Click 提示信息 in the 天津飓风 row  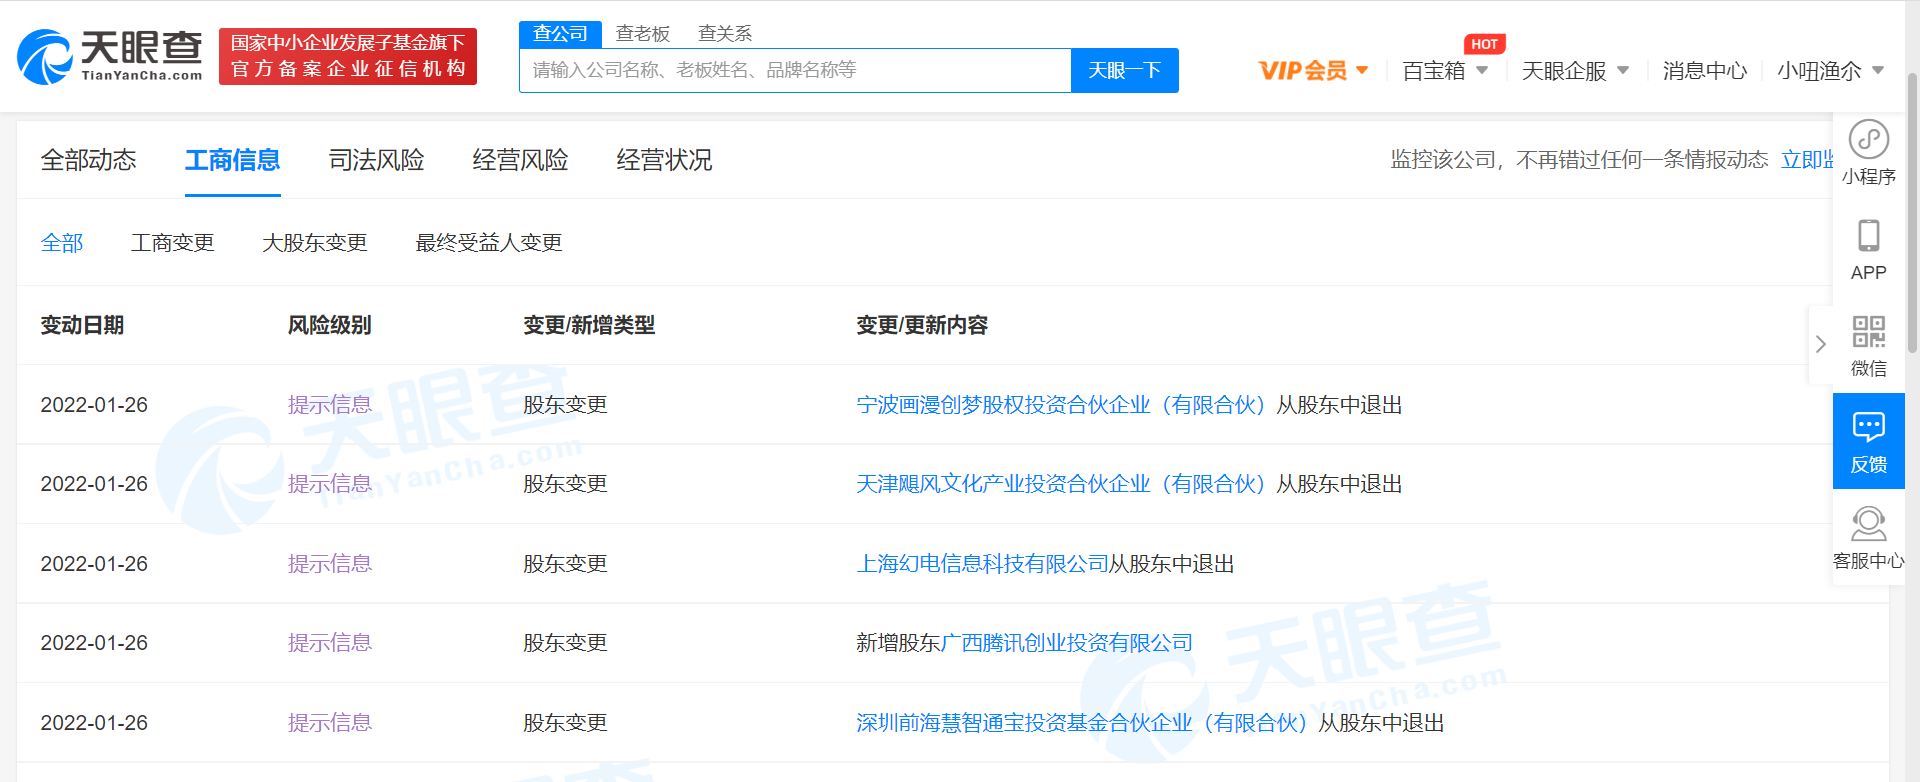(x=330, y=484)
